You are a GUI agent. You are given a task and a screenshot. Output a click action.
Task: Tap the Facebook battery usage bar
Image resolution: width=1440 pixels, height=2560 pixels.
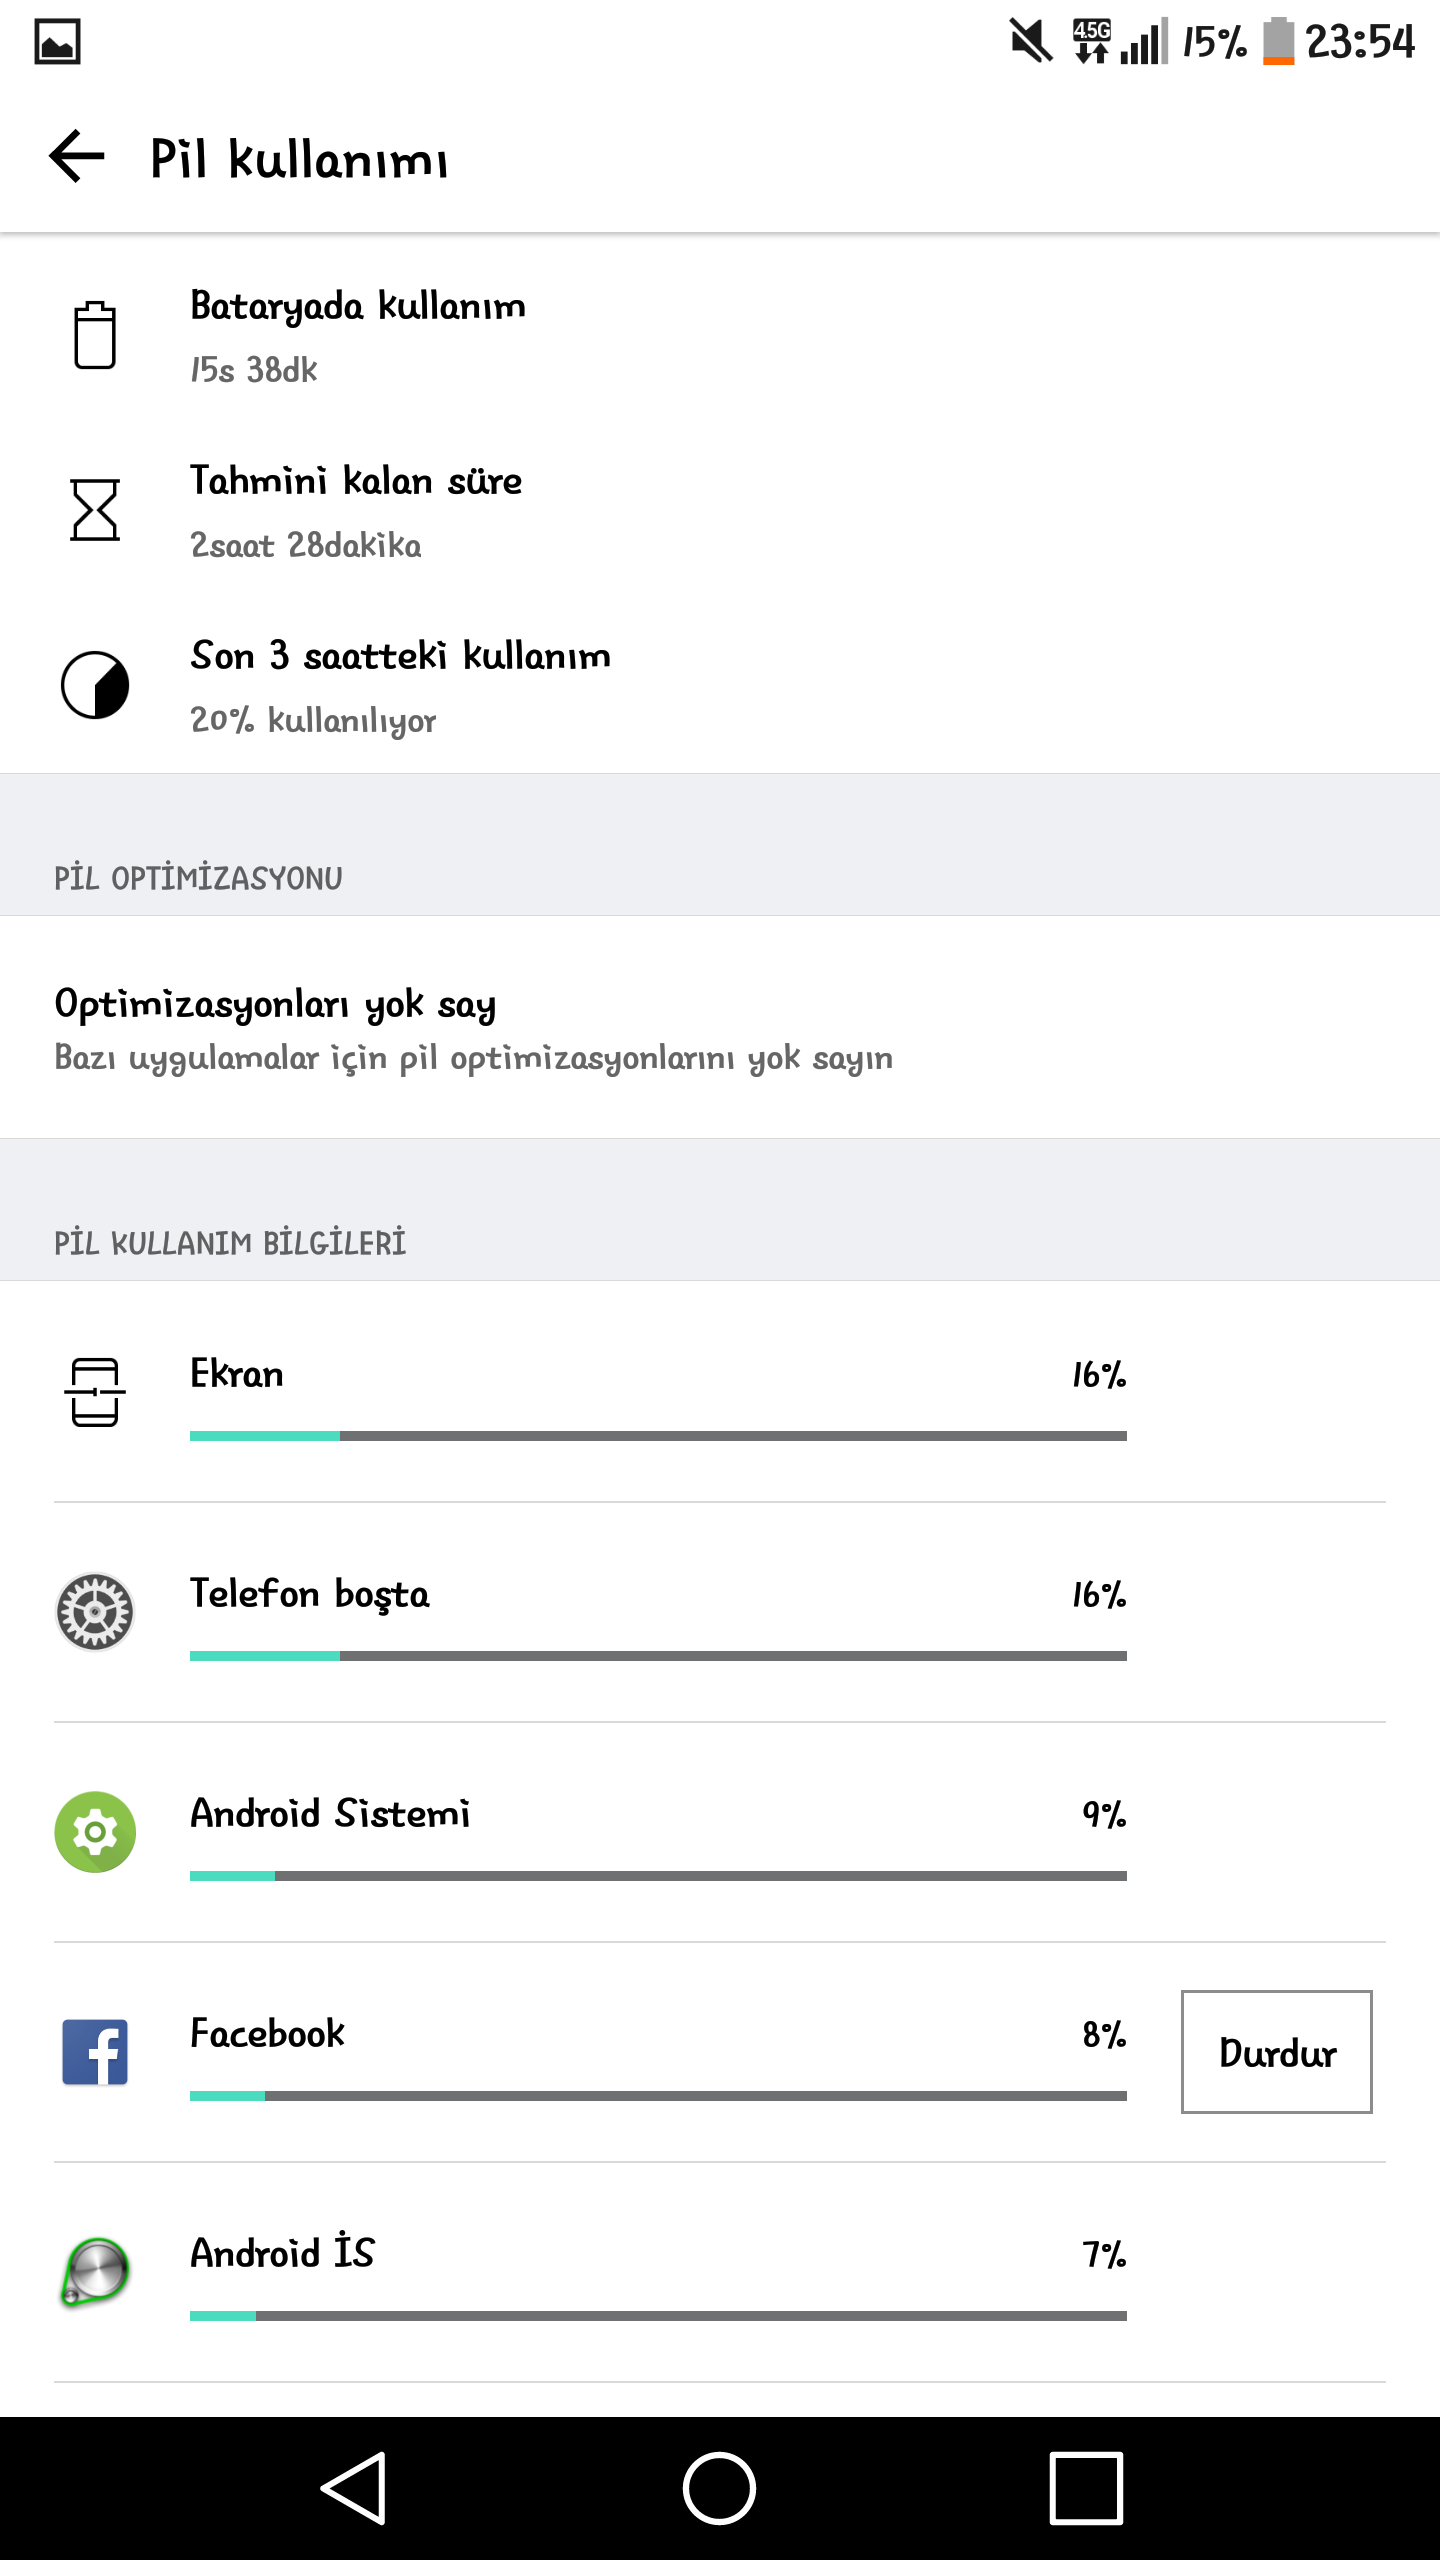(x=658, y=2096)
